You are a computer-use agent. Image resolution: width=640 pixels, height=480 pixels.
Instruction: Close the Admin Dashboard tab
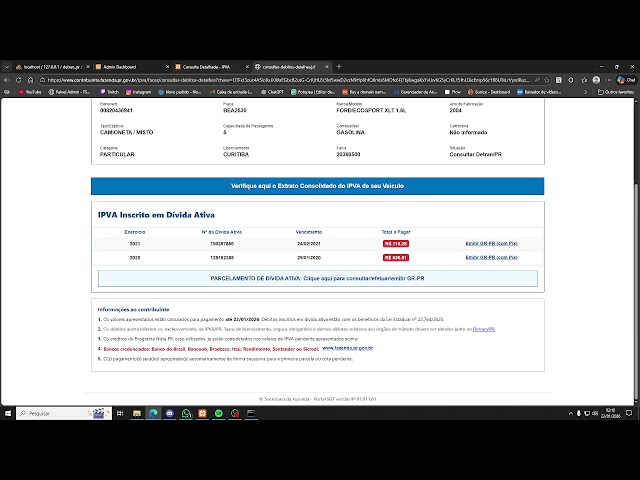pos(167,67)
